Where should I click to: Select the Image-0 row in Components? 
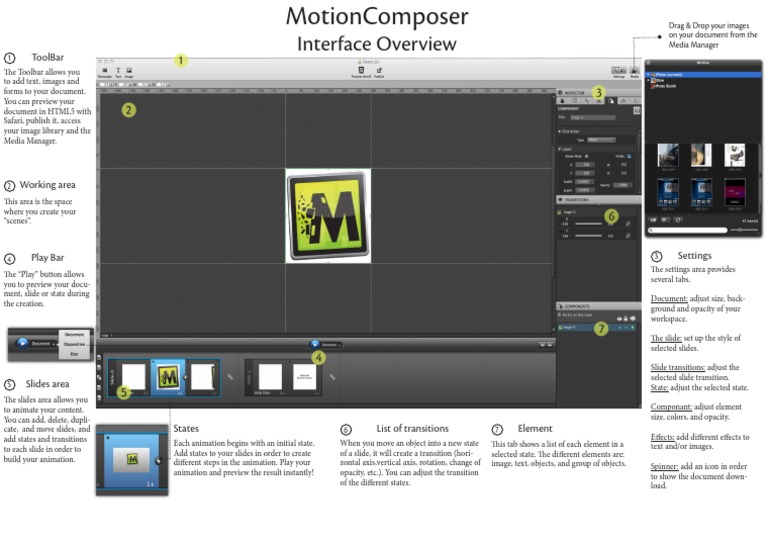(597, 327)
